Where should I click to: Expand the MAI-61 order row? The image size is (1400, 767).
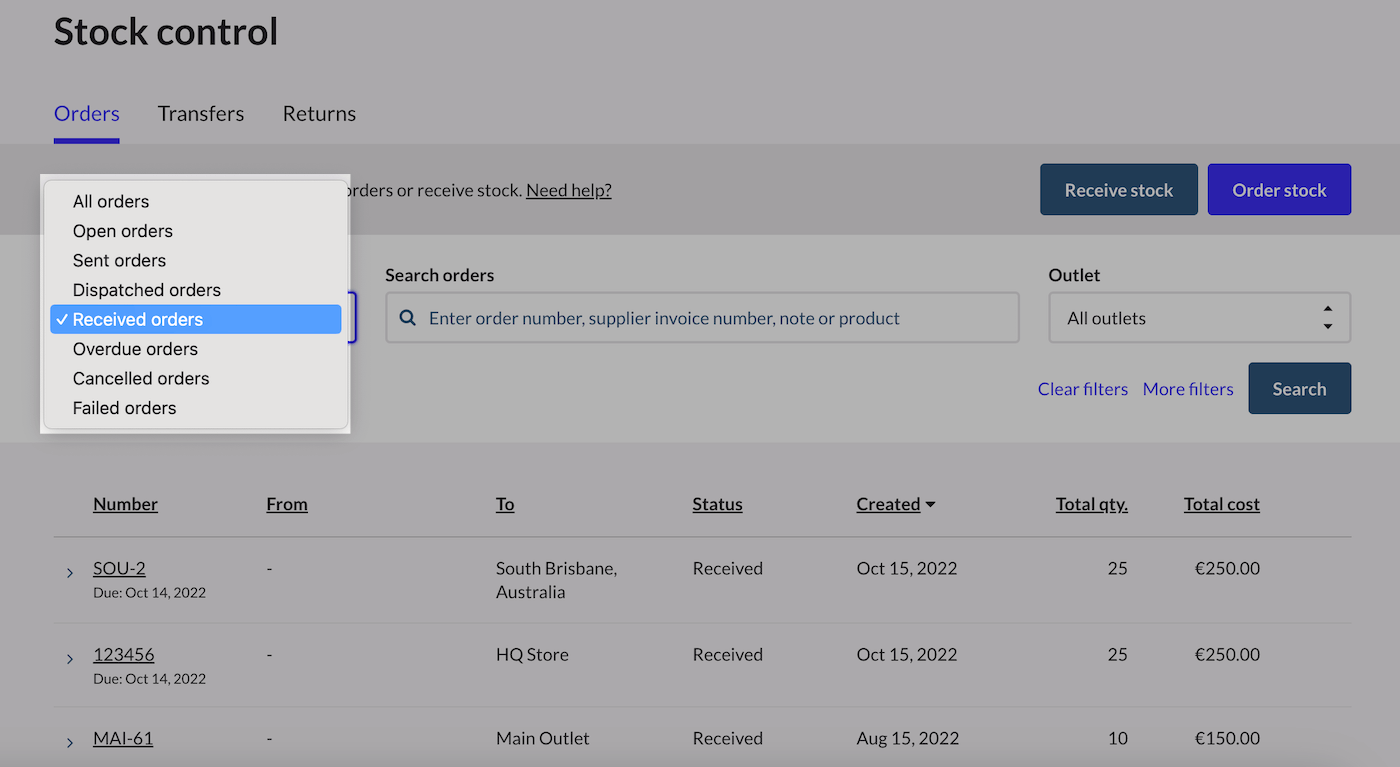click(70, 743)
